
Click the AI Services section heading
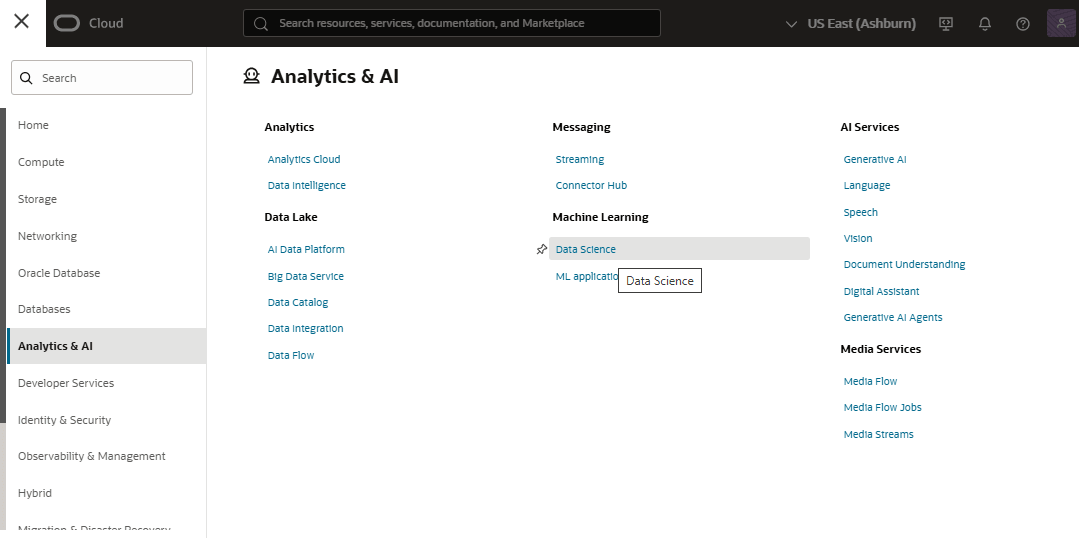point(869,127)
